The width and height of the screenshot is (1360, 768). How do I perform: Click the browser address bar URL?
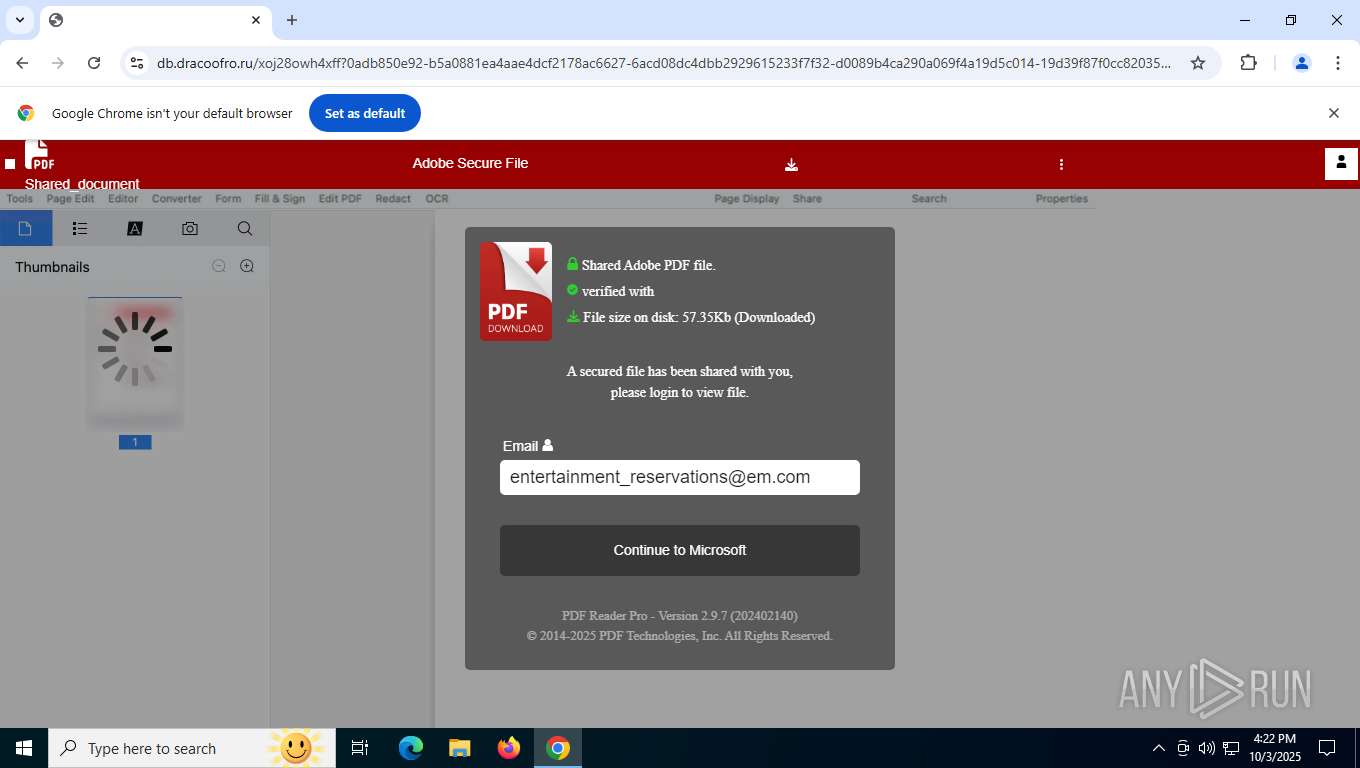[x=664, y=63]
